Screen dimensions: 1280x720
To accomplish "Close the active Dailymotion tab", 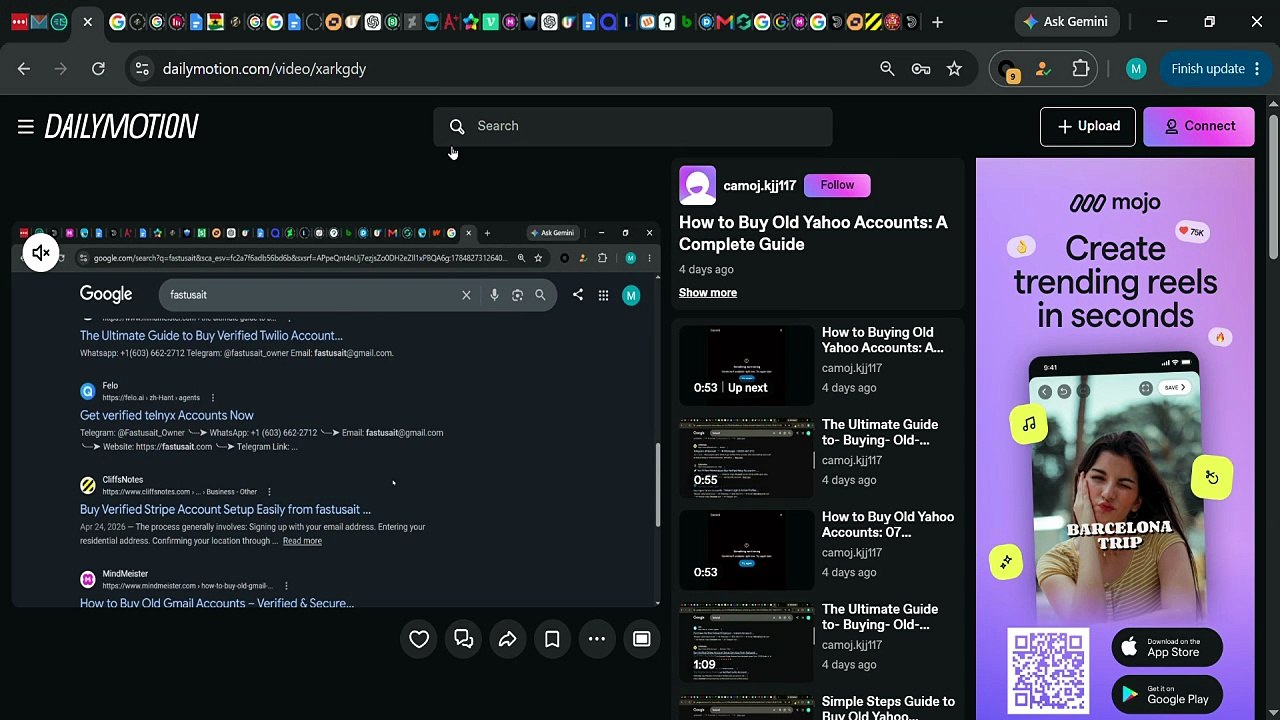I will pos(88,22).
